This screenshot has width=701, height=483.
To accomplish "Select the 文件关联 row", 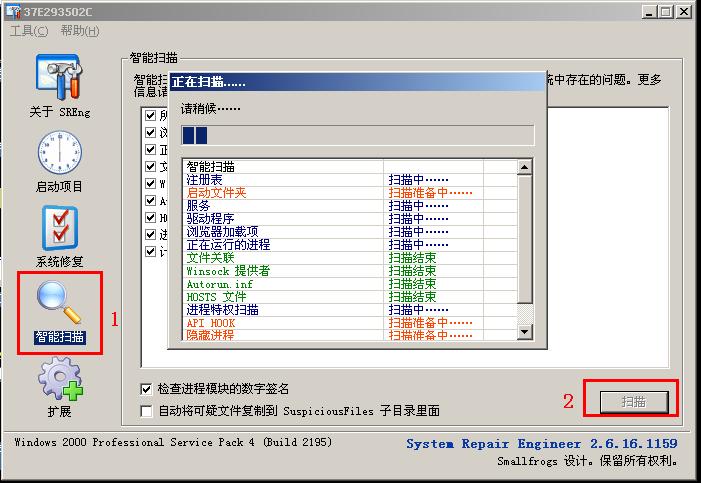I will (350, 258).
